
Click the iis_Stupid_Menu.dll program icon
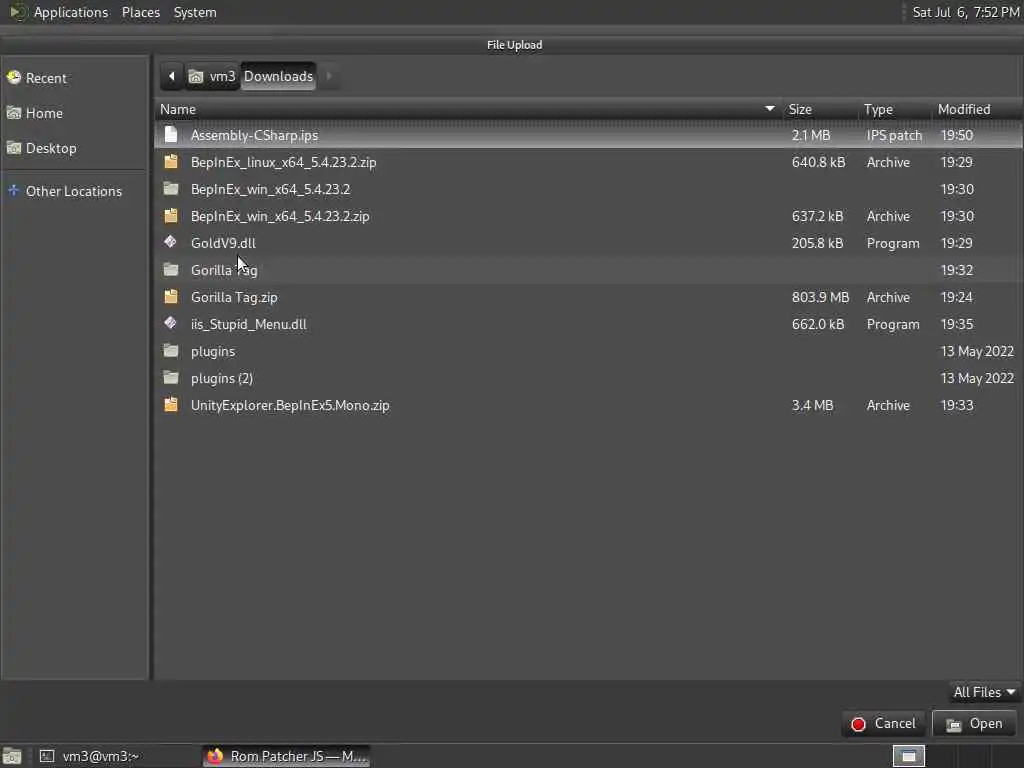coord(170,323)
